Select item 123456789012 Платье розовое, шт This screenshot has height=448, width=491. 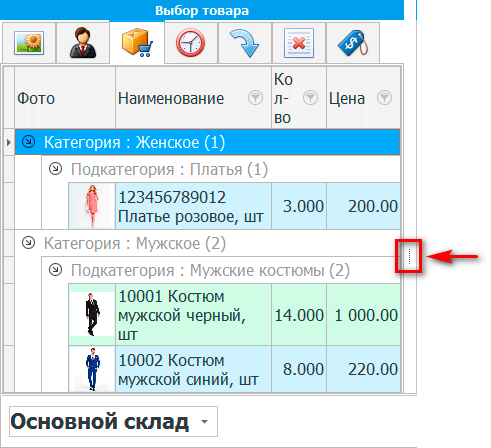(x=193, y=206)
